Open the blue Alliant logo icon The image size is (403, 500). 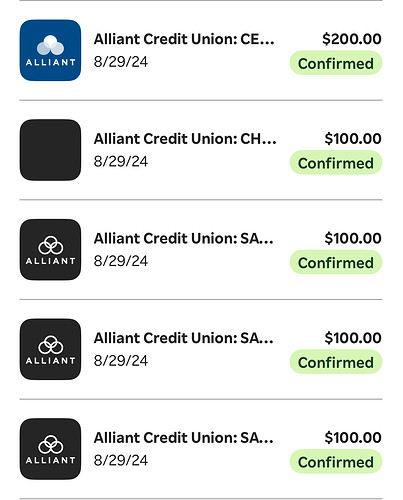coord(50,50)
